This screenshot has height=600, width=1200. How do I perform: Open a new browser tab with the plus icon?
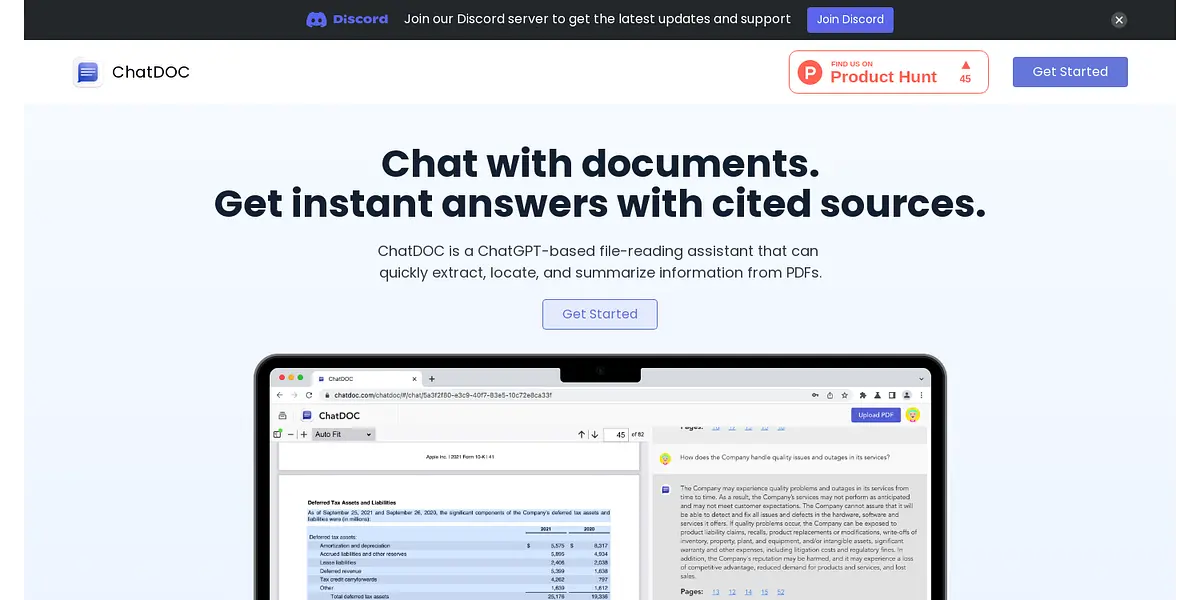click(x=432, y=379)
